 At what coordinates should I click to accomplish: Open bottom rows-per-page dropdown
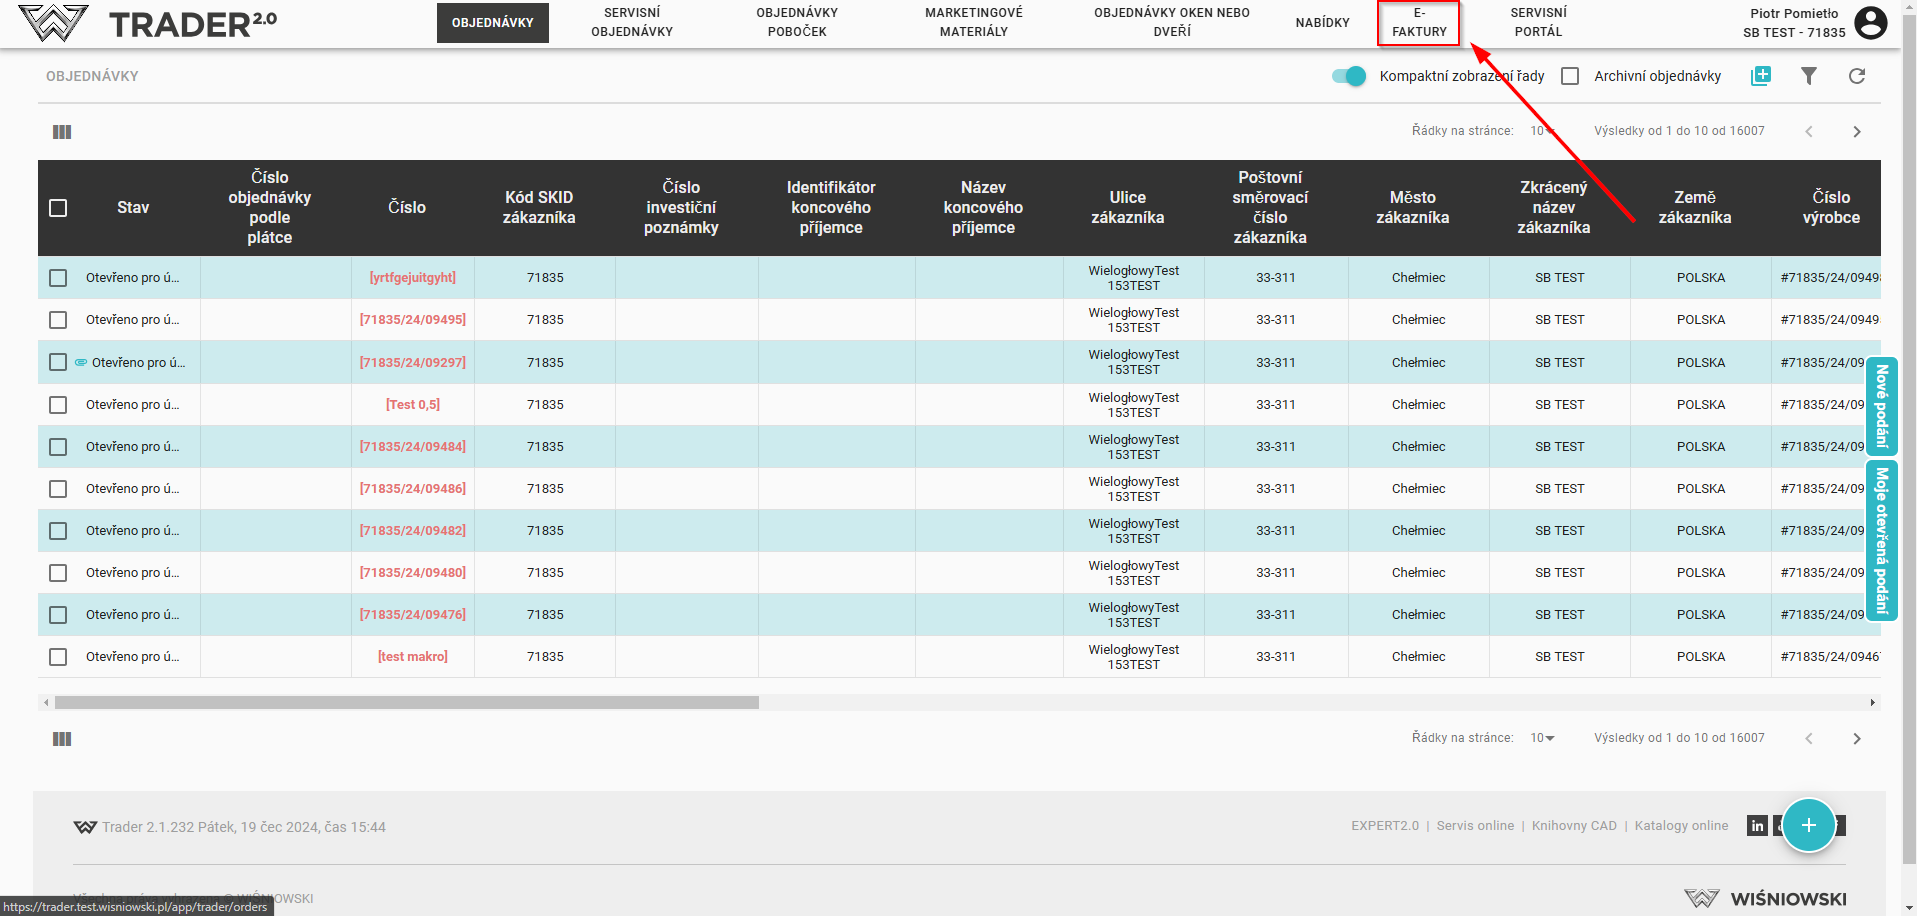click(x=1542, y=738)
